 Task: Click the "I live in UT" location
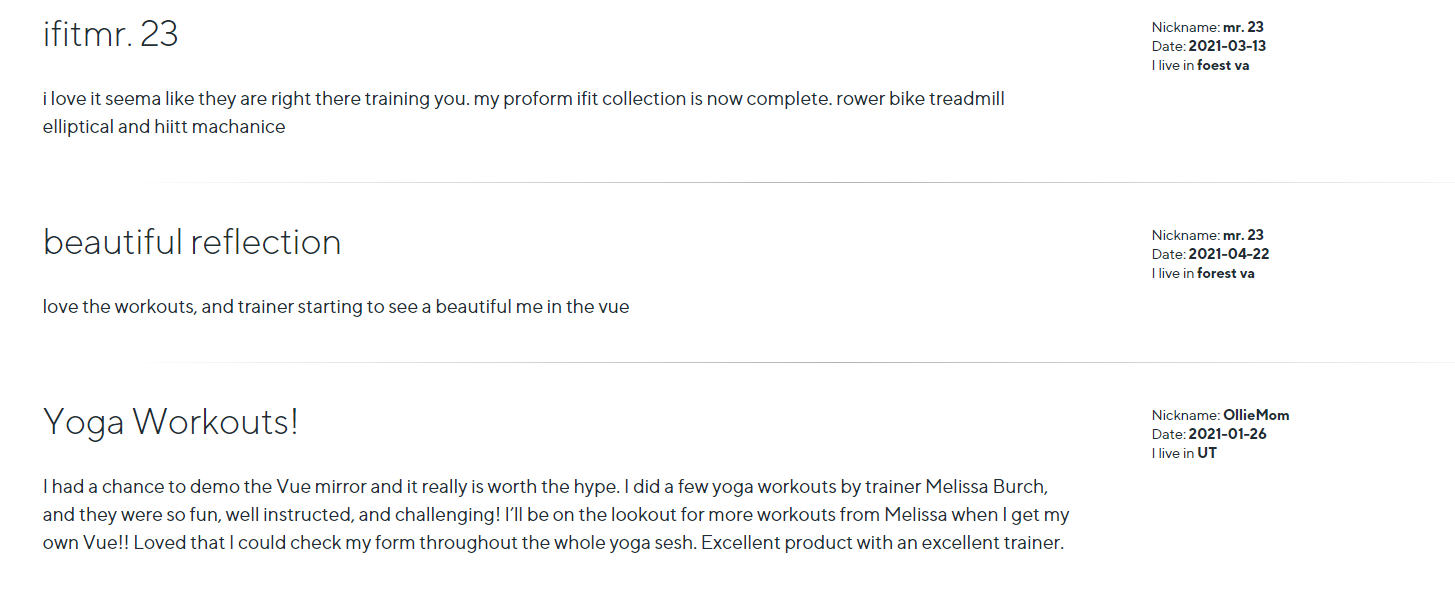coord(1184,453)
